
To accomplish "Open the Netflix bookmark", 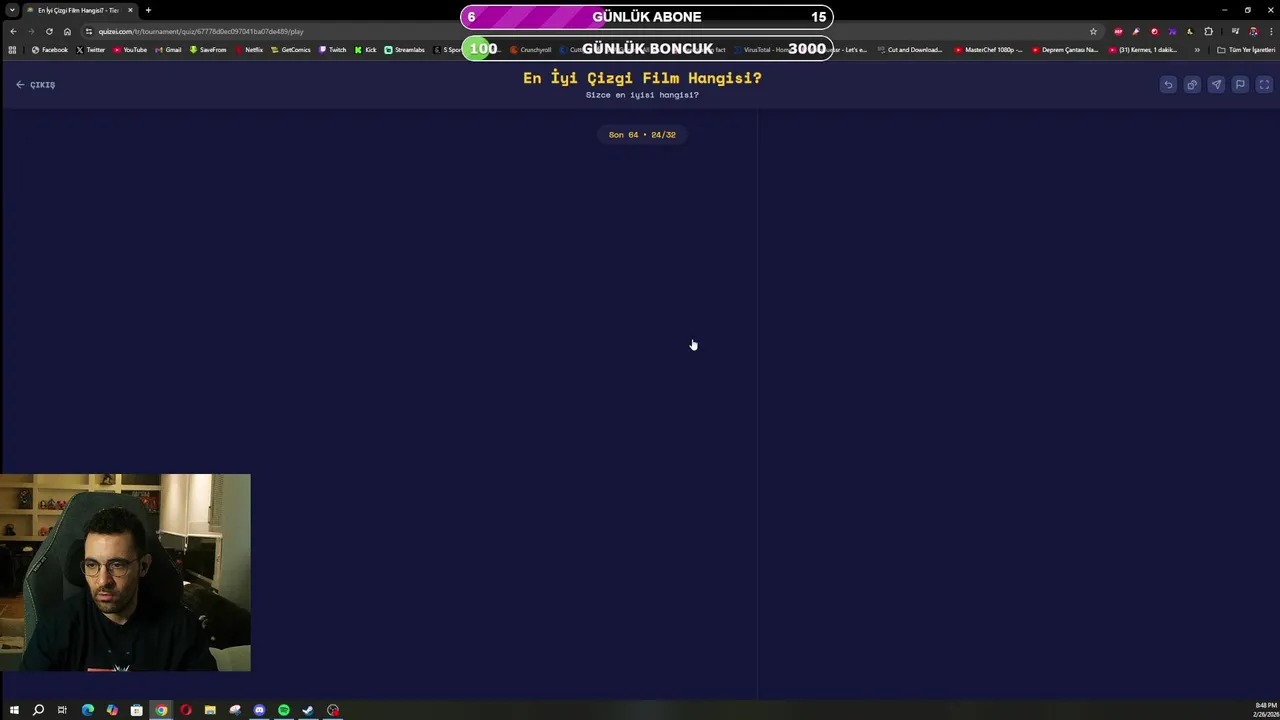I will click(249, 50).
